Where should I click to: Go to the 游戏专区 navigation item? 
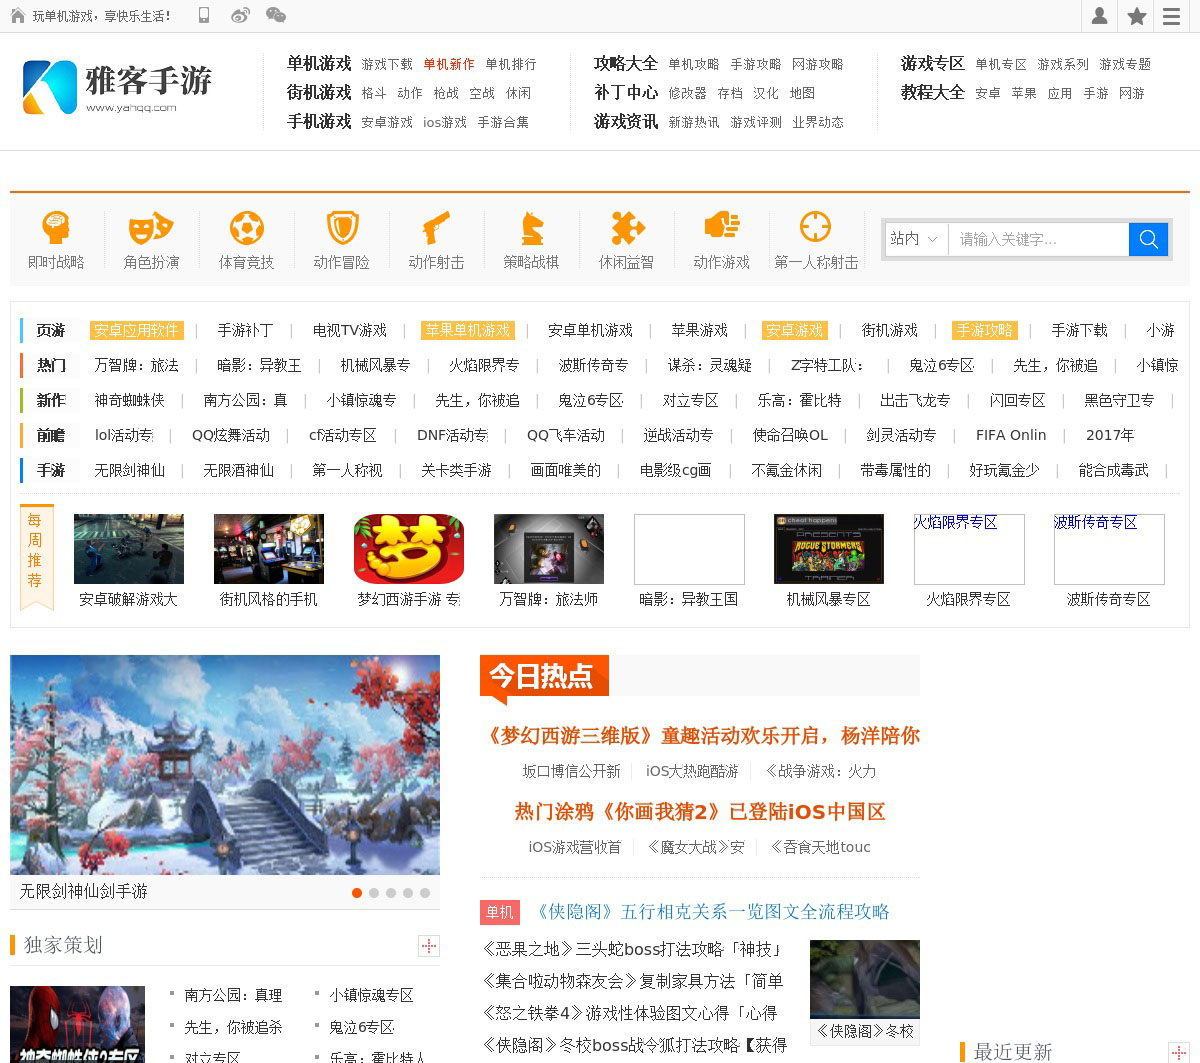(x=932, y=63)
